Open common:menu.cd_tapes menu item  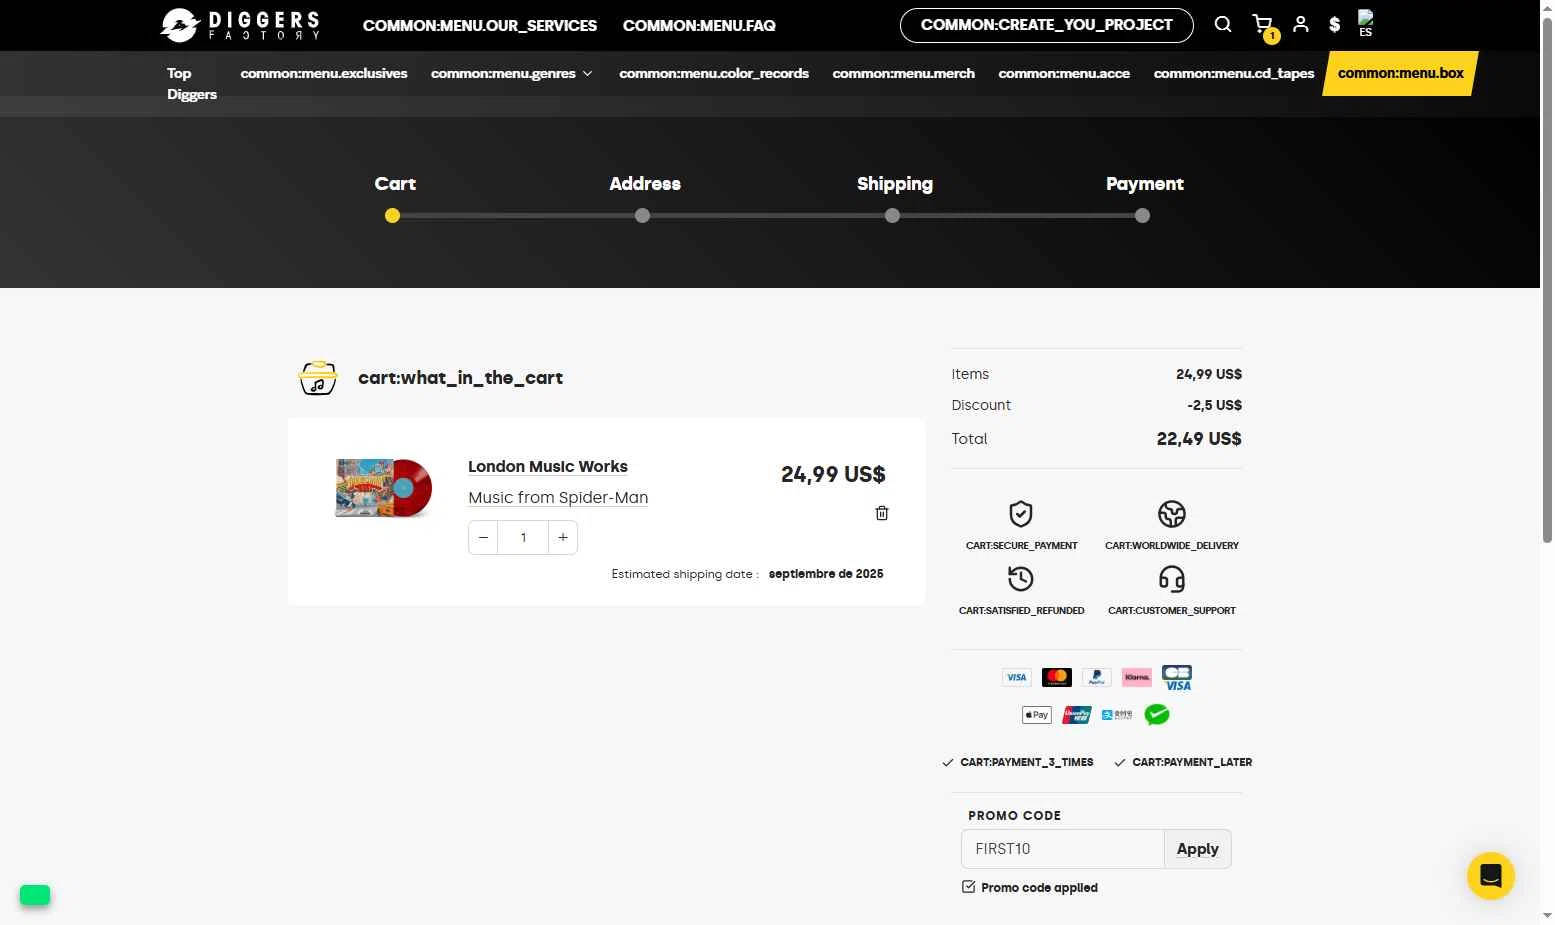(1234, 73)
